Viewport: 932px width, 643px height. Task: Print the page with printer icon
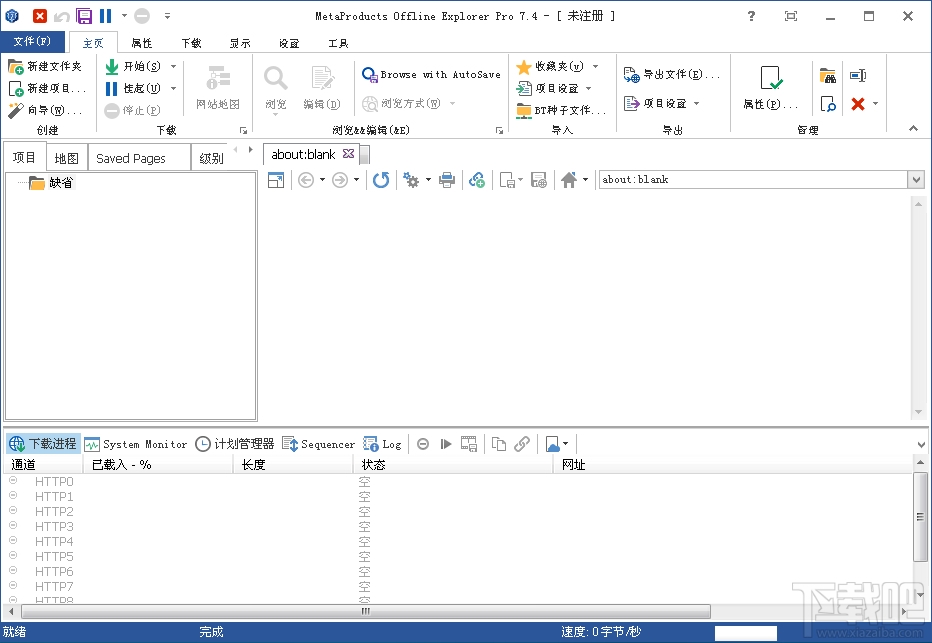(x=447, y=179)
